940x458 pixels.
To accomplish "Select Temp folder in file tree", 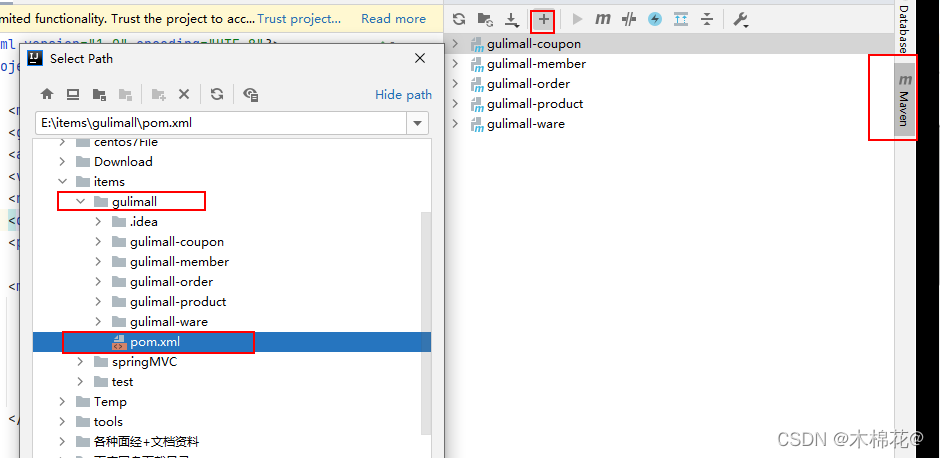I will [x=101, y=402].
